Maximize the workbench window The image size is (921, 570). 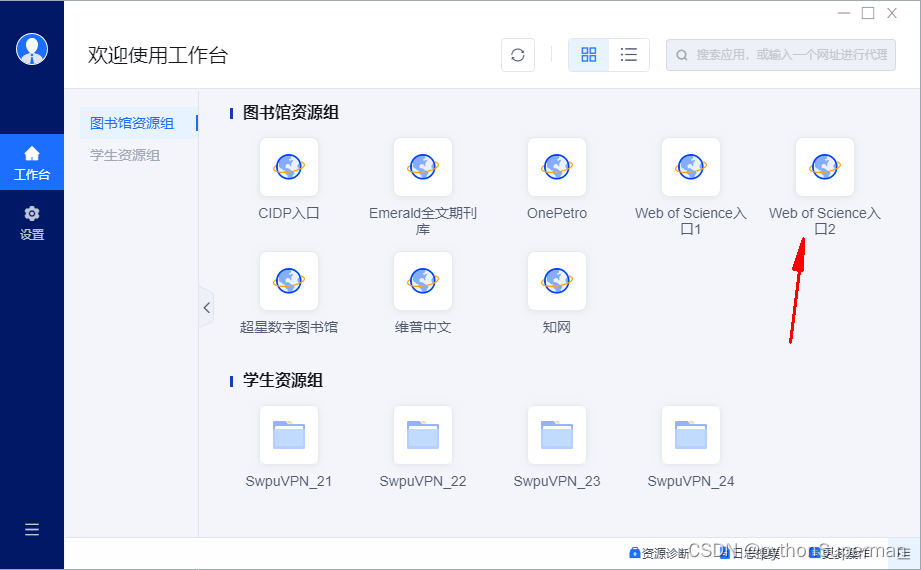point(868,13)
